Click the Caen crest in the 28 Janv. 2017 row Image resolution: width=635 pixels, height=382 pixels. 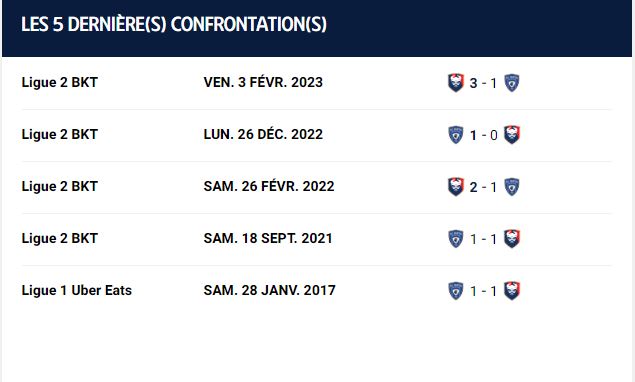coord(512,291)
